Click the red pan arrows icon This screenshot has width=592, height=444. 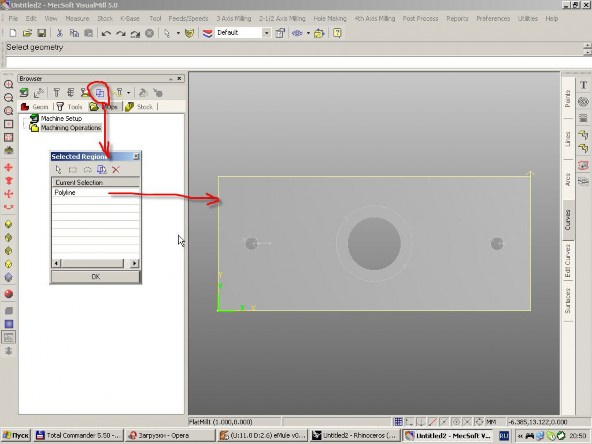(x=8, y=167)
